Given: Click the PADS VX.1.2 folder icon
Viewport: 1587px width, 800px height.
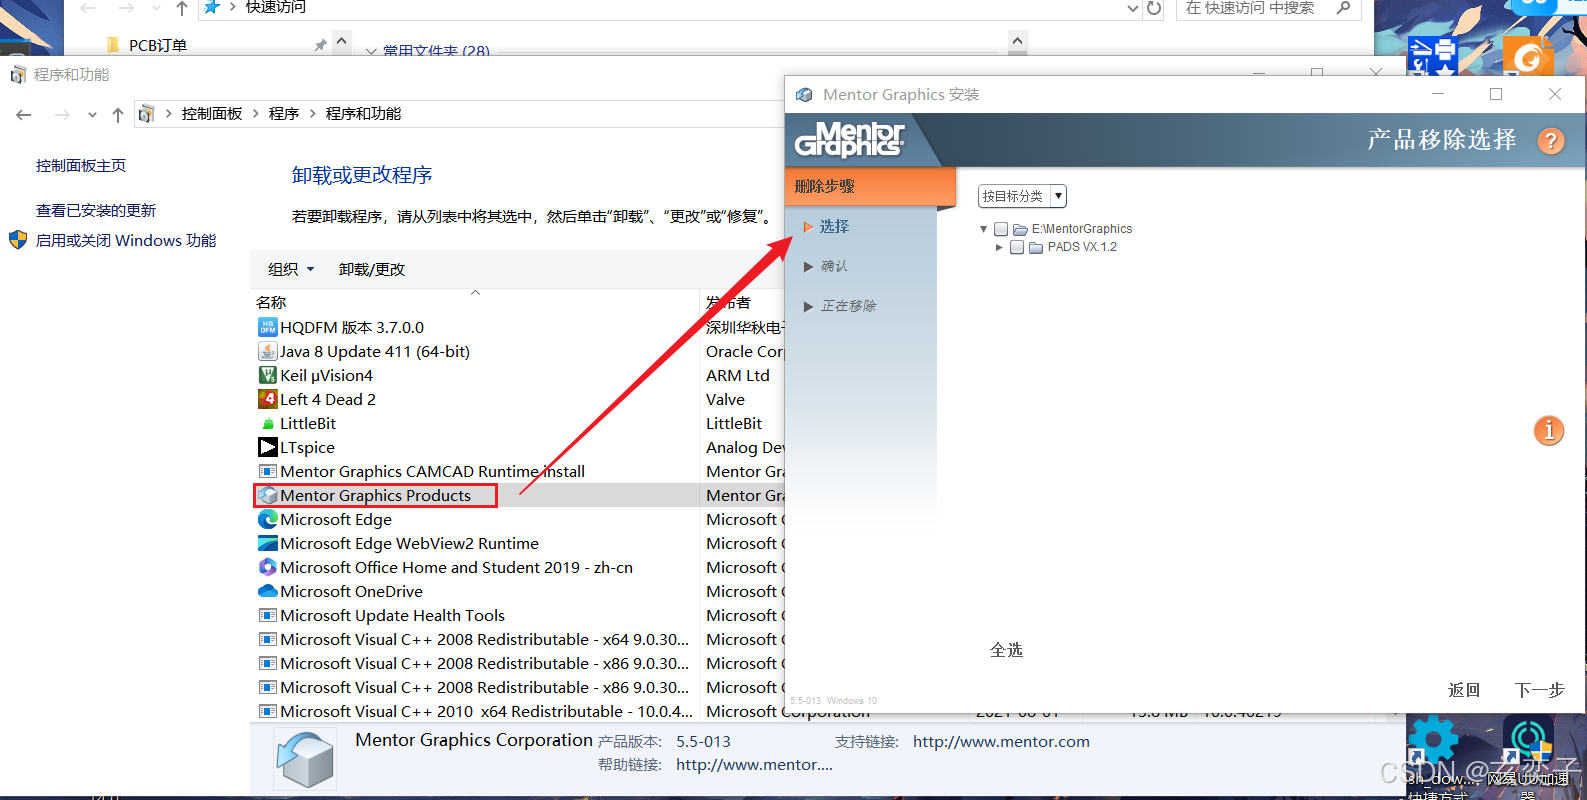Looking at the screenshot, I should point(1036,247).
